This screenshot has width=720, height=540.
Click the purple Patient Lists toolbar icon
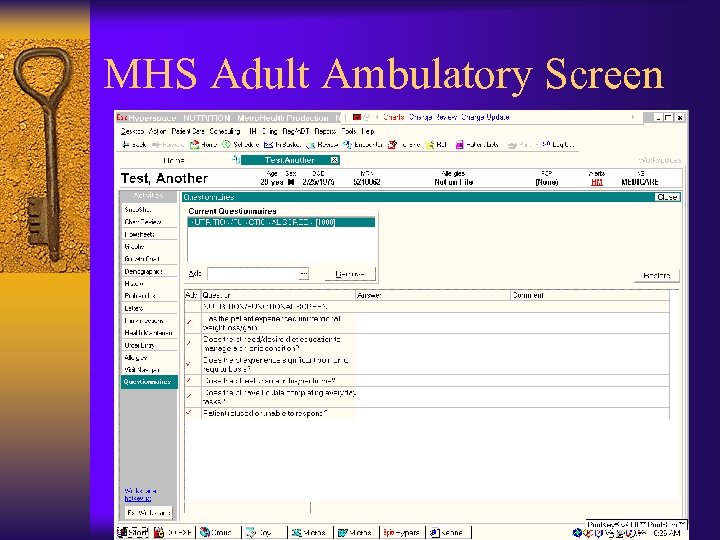click(459, 145)
